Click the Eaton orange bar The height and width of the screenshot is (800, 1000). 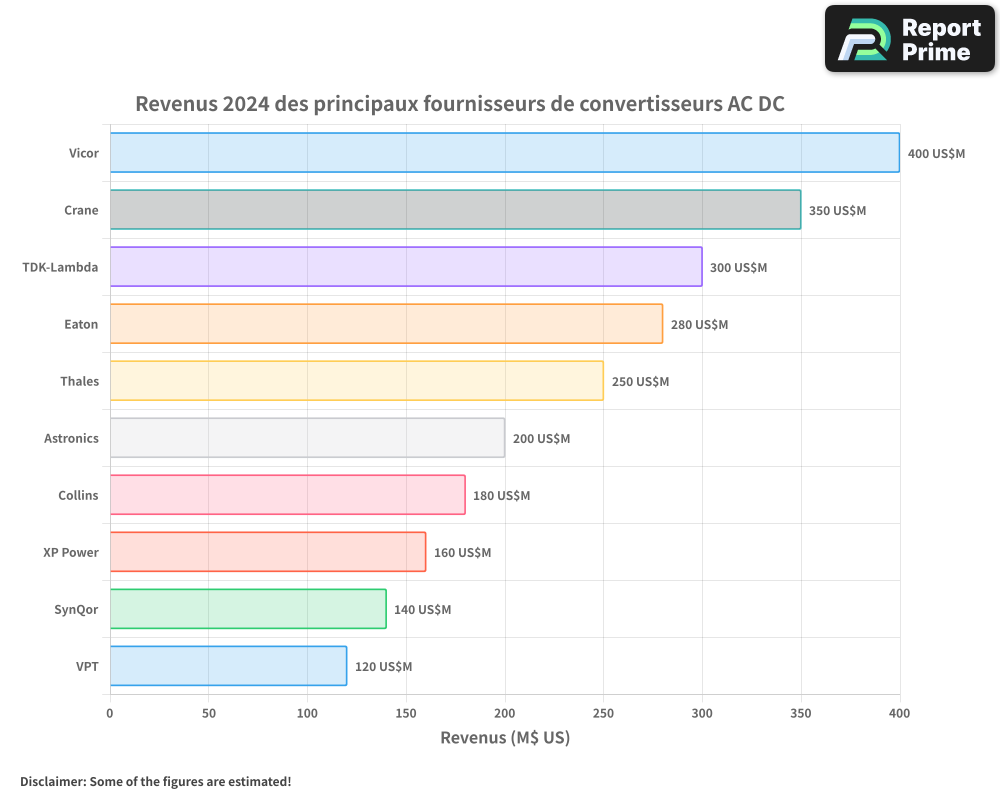[386, 324]
